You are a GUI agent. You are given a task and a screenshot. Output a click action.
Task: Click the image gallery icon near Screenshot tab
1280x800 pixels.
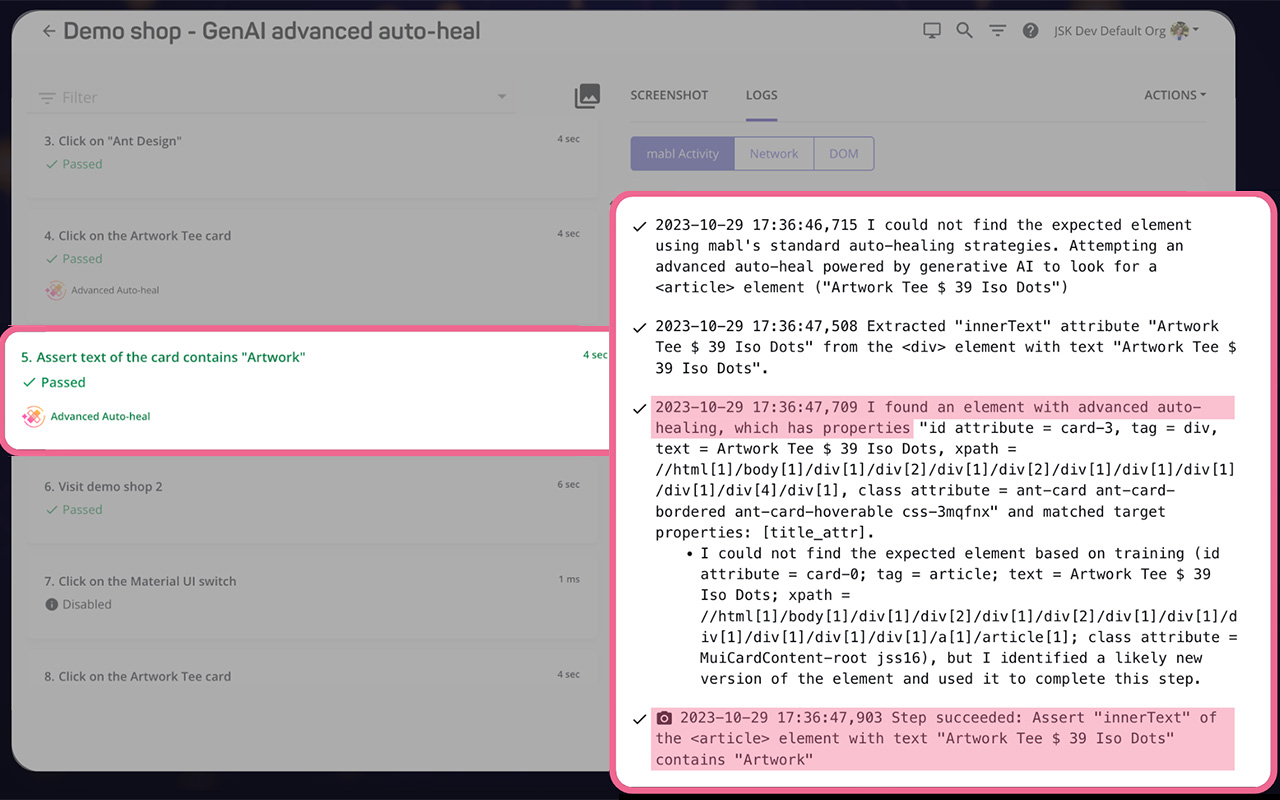coord(587,96)
